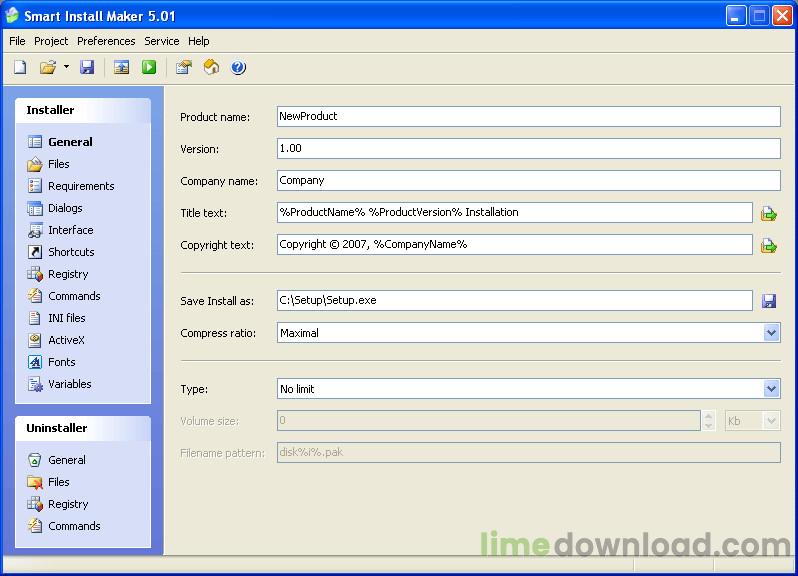Open the Installer Commands section
798x576 pixels.
pyautogui.click(x=64, y=296)
